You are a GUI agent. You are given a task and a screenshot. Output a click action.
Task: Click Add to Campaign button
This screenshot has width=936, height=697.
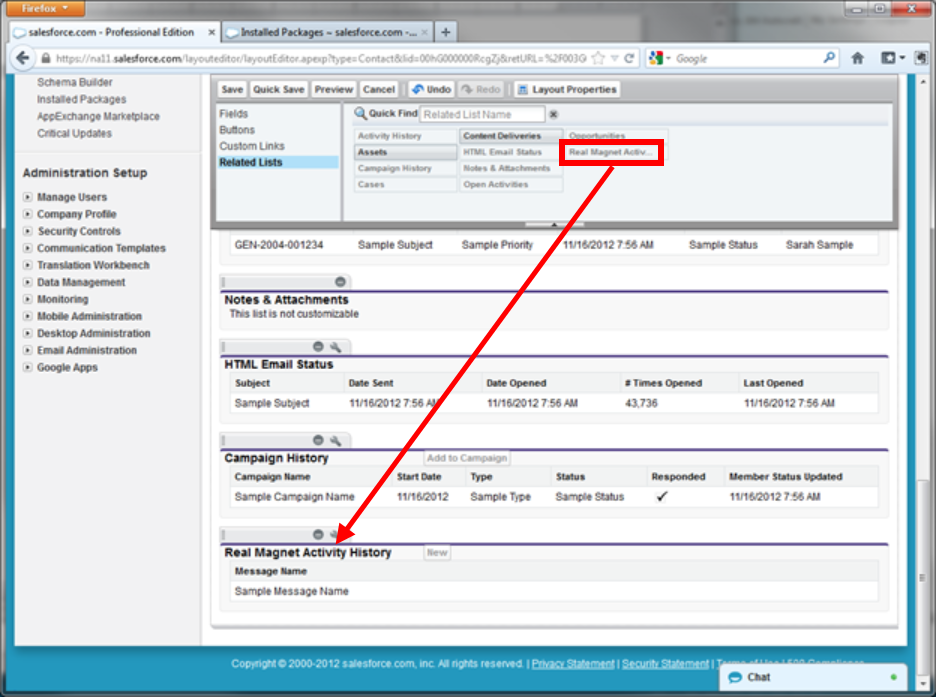(x=467, y=458)
